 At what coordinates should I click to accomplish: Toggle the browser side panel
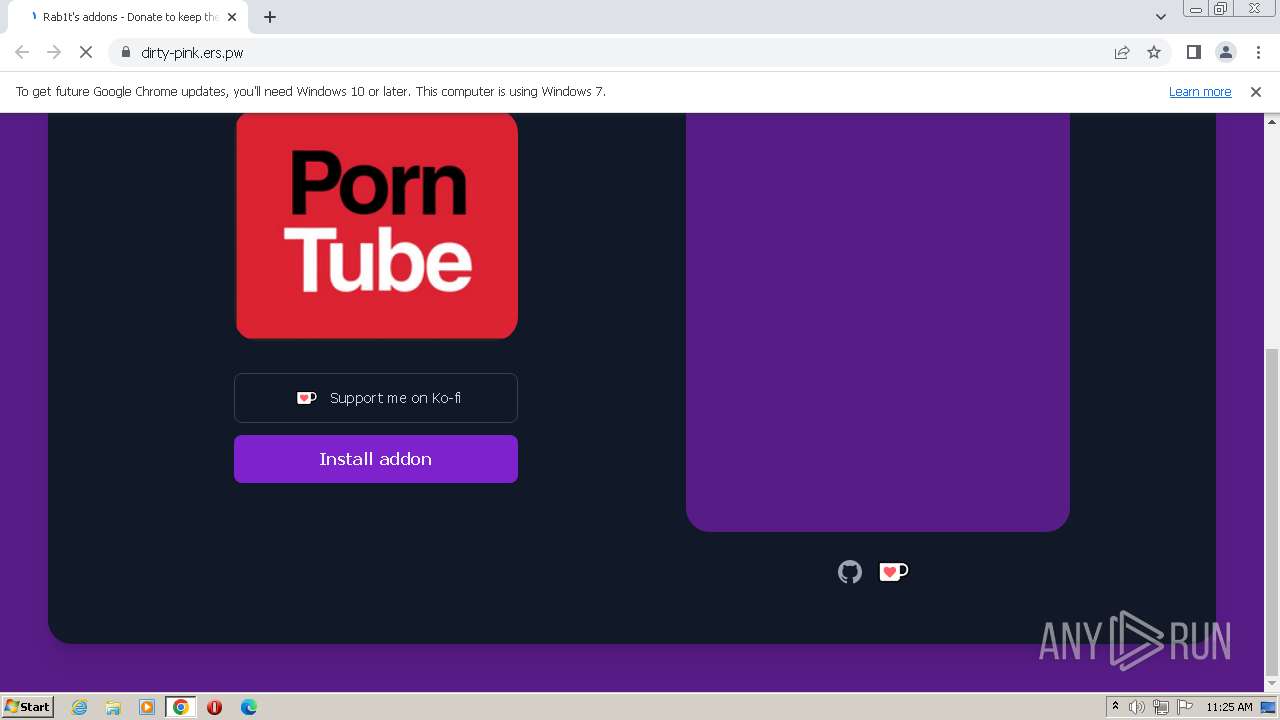pyautogui.click(x=1193, y=53)
